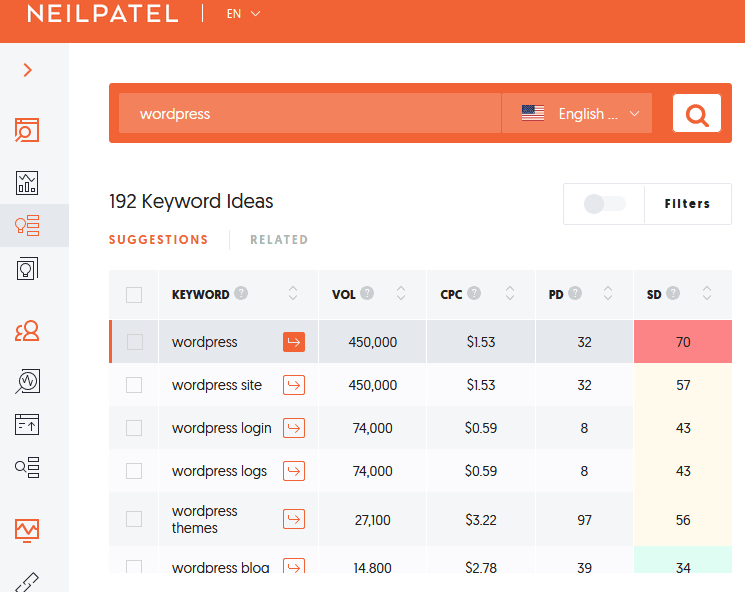Click the 'wordpress logs' keyword text
Viewport: 745px width, 592px height.
pyautogui.click(x=219, y=471)
